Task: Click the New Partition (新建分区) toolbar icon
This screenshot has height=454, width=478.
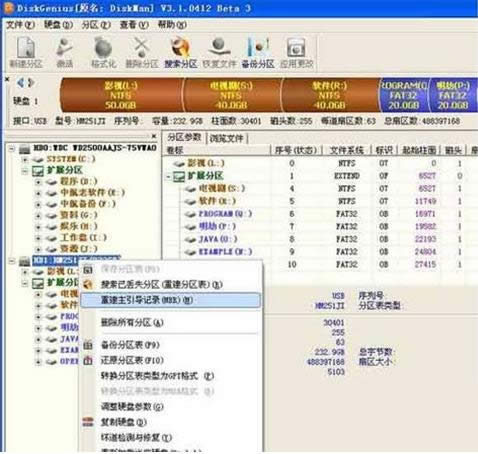Action: click(x=26, y=52)
